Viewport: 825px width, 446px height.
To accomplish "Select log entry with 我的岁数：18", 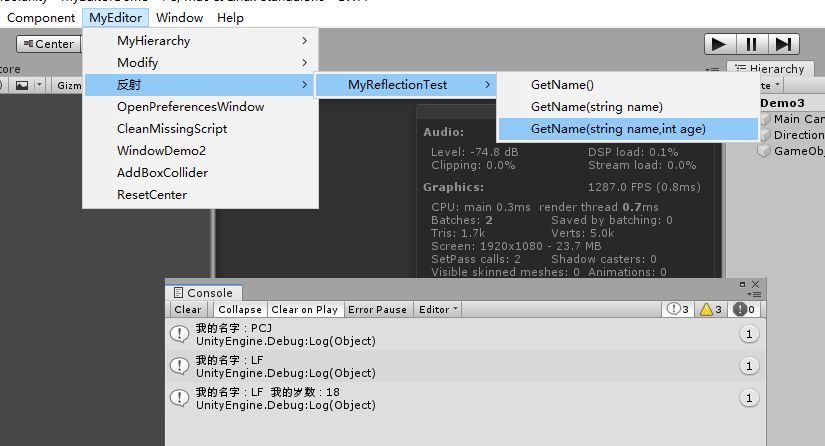I will (466, 399).
